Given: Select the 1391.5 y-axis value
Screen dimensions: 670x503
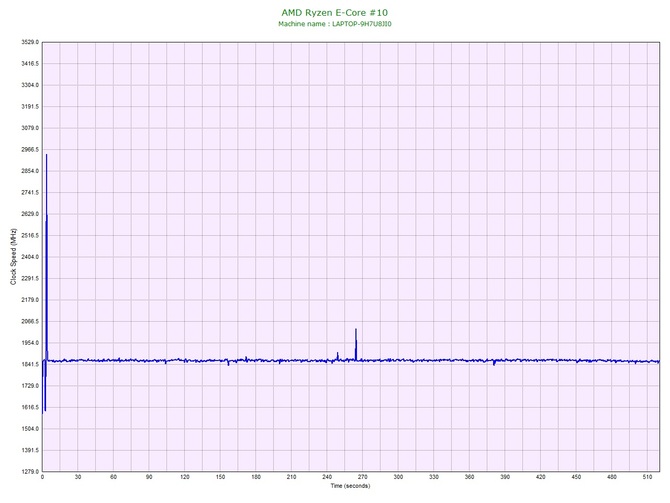Looking at the screenshot, I should pos(30,450).
